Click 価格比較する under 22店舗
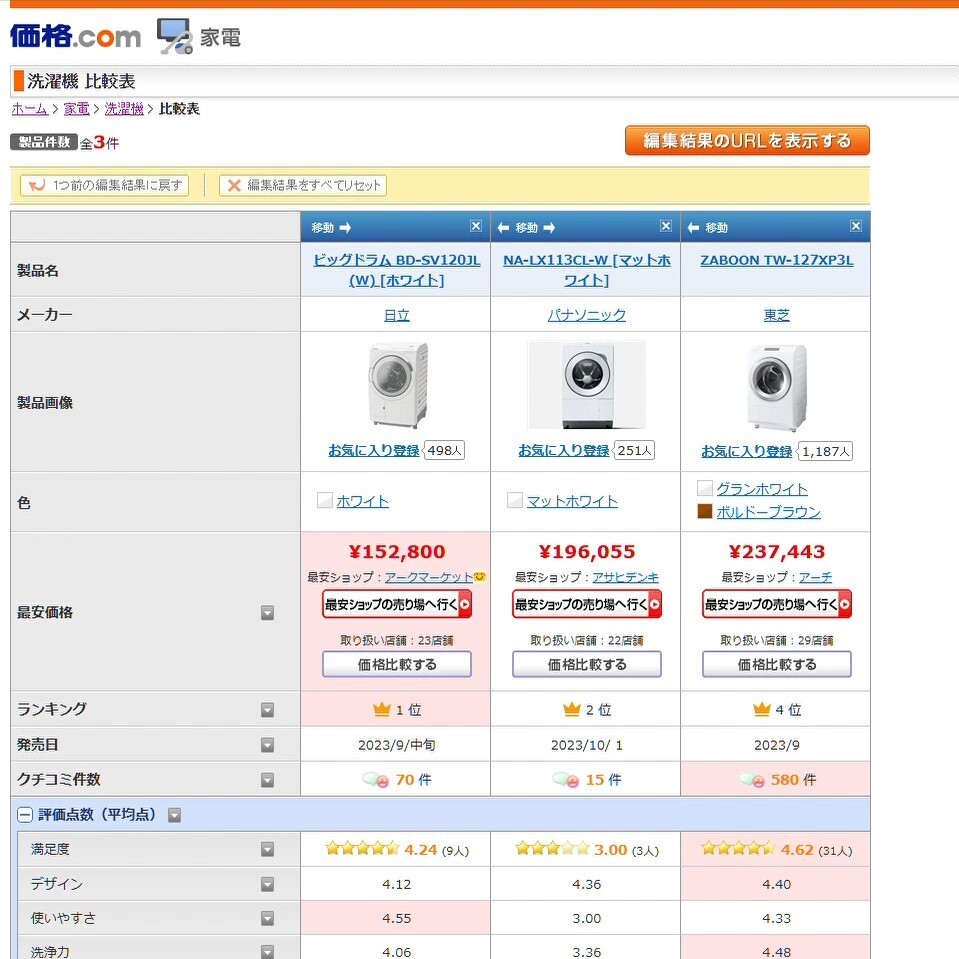 tap(587, 664)
